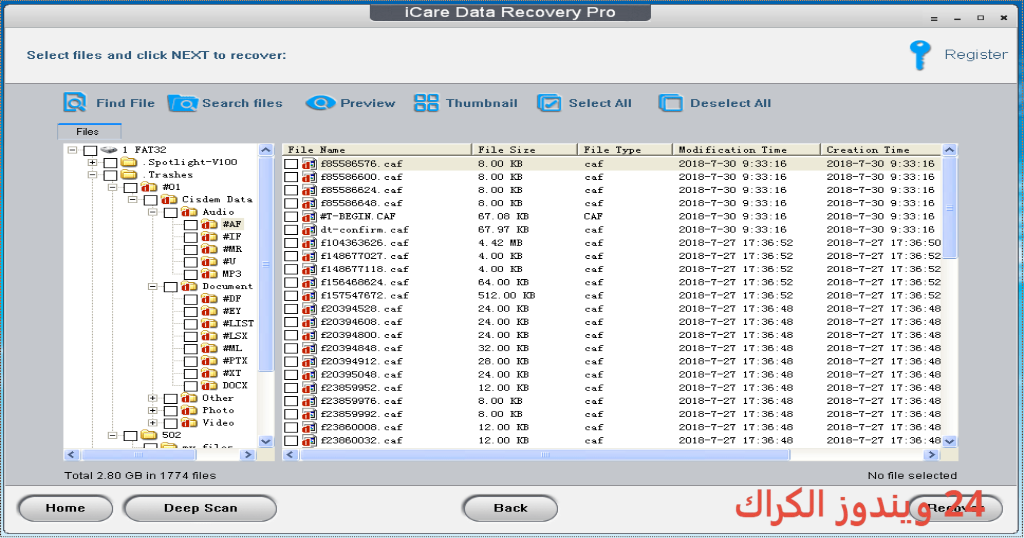This screenshot has height=538, width=1024.
Task: Expand the .Spotlight-V100 node
Action: [x=92, y=162]
